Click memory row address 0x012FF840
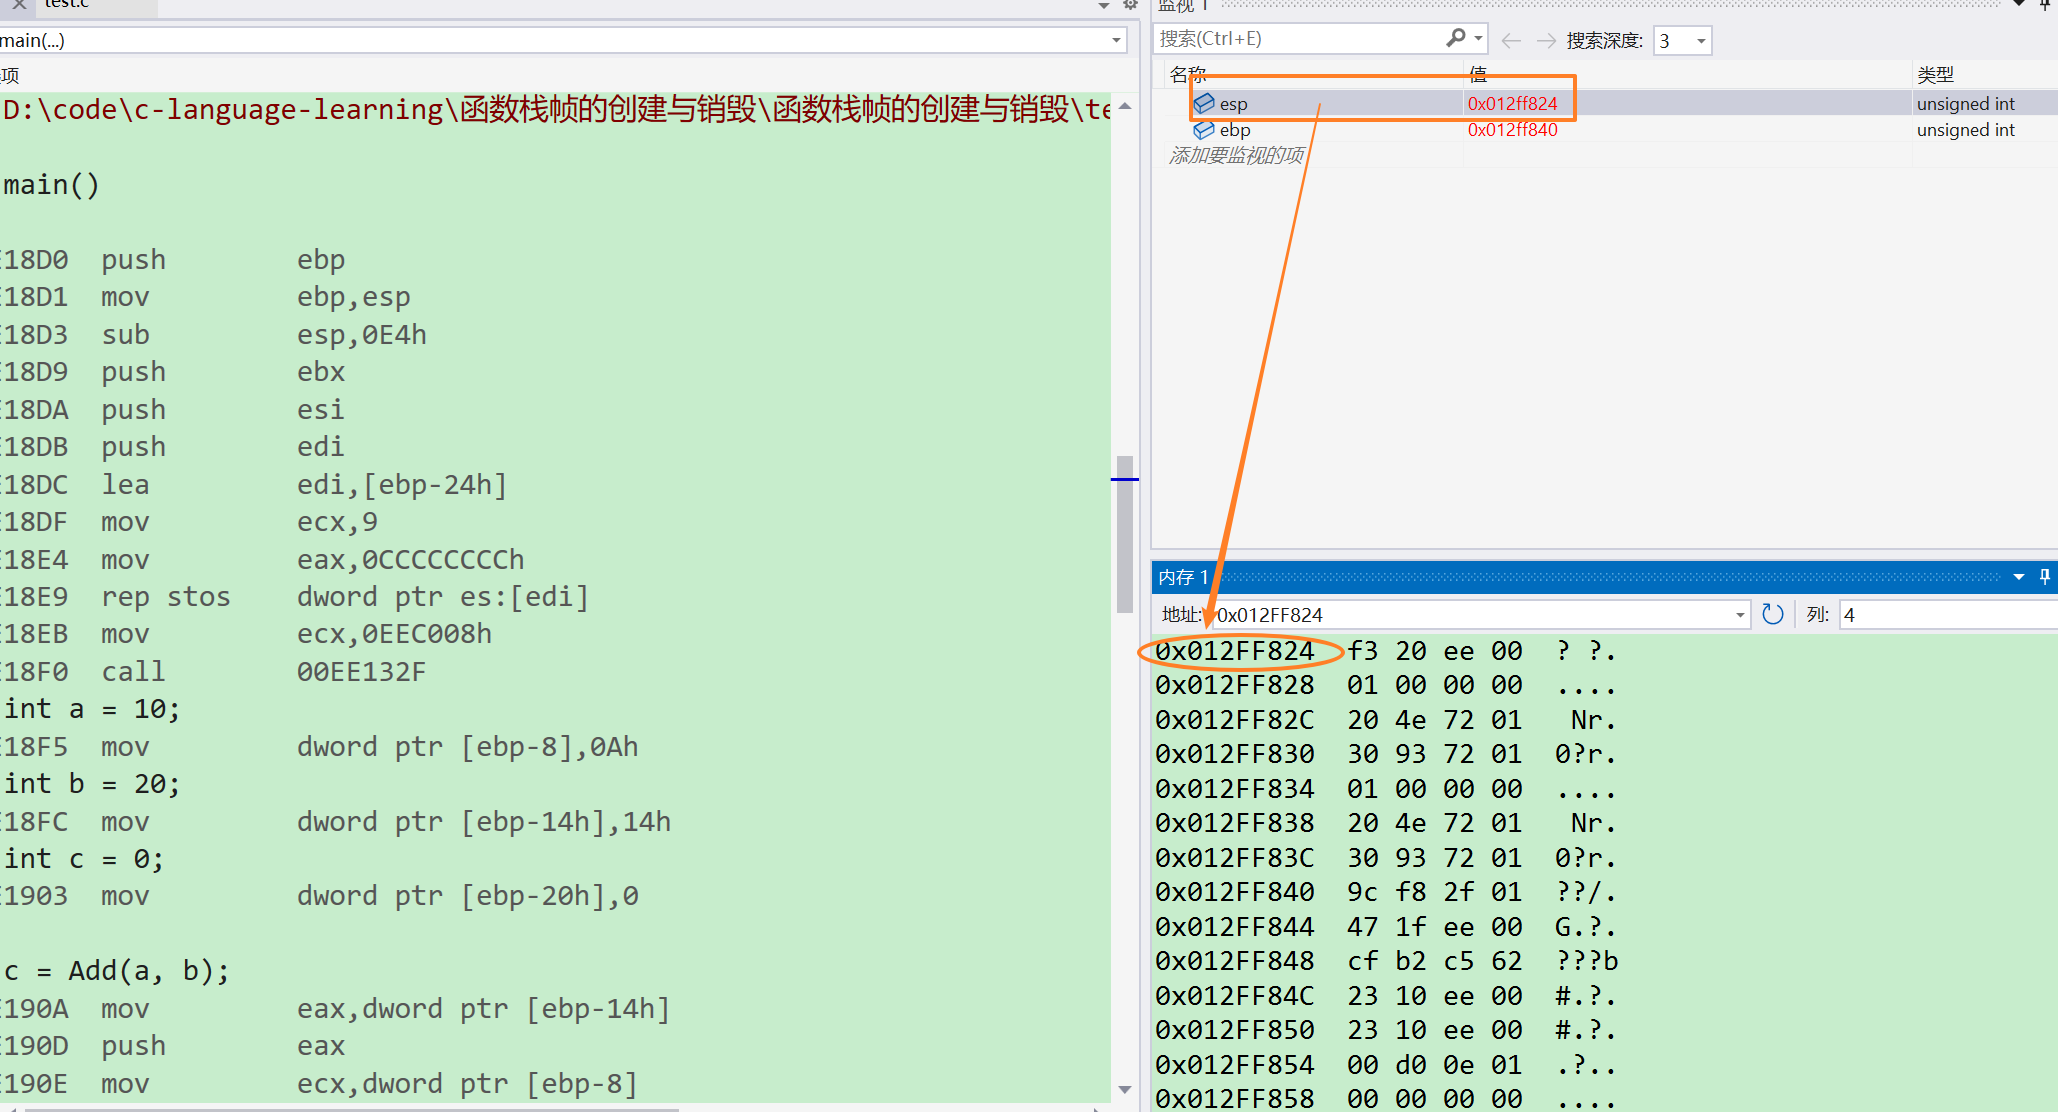 1235,892
